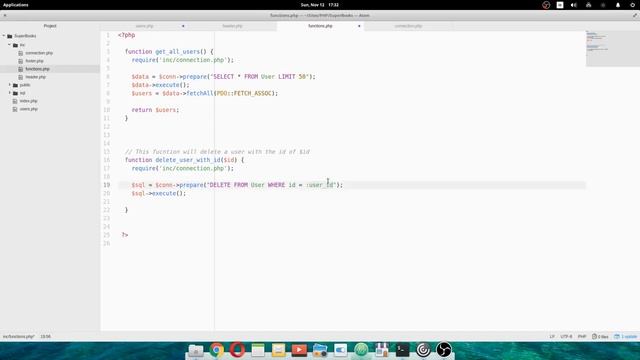Click the inc folder icon
Image resolution: width=640 pixels, height=360 pixels.
pos(16,45)
